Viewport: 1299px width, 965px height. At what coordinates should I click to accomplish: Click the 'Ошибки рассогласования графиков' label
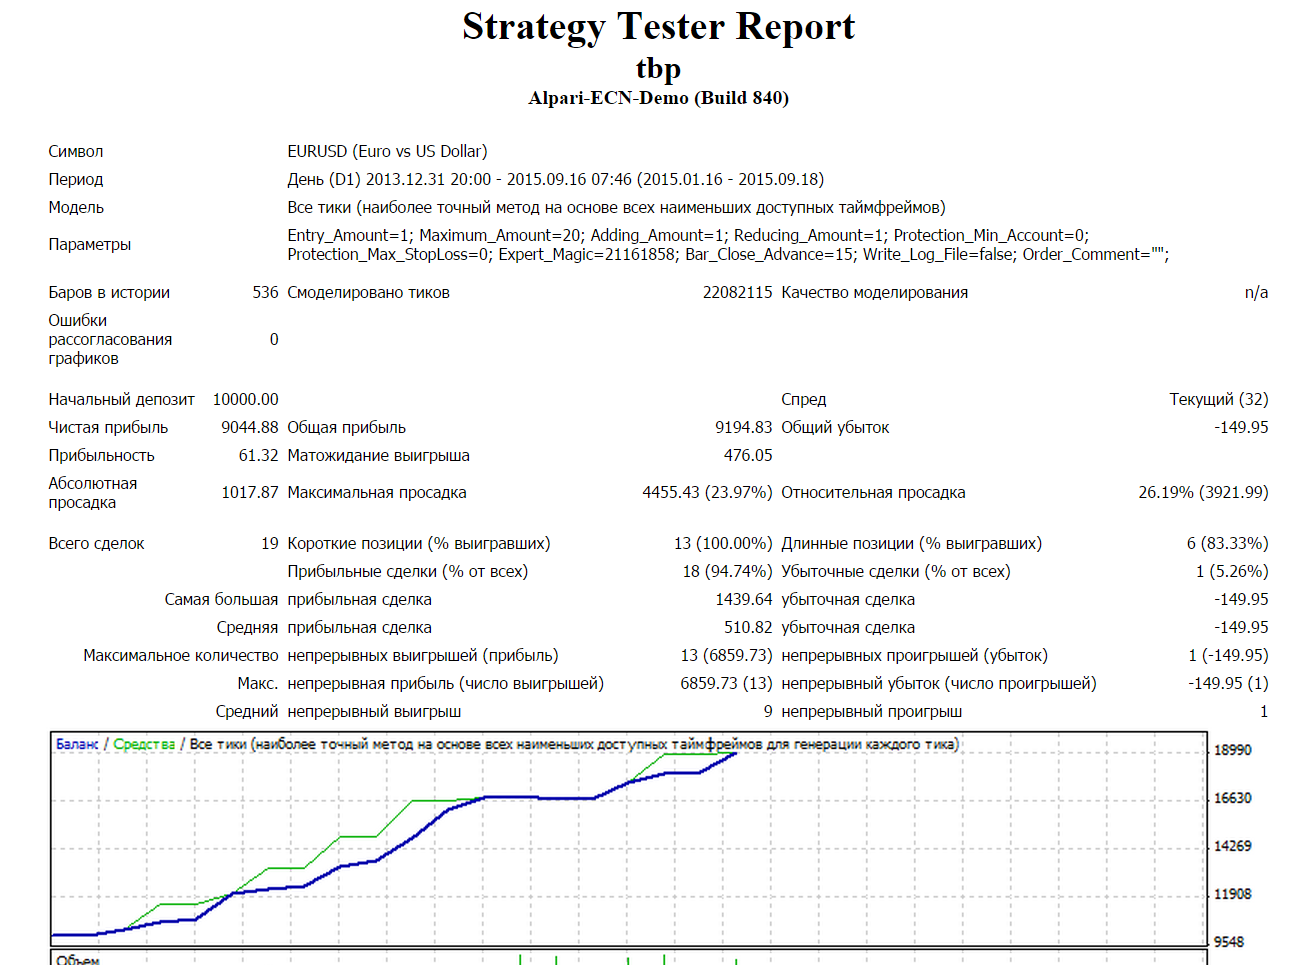point(110,339)
